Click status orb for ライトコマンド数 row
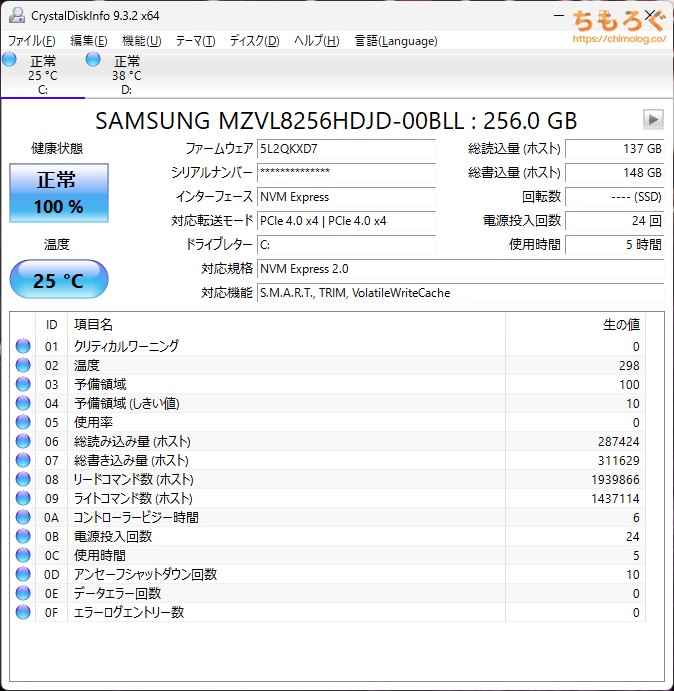674x691 pixels. pyautogui.click(x=23, y=498)
